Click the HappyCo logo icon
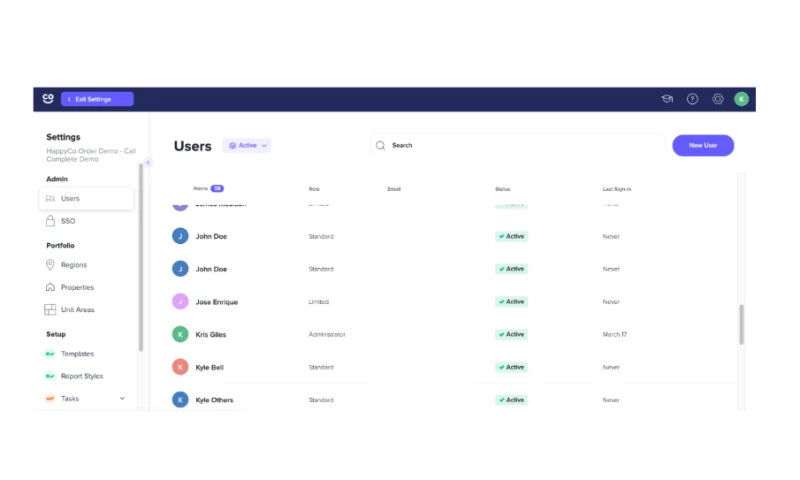800x480 pixels. pyautogui.click(x=48, y=98)
